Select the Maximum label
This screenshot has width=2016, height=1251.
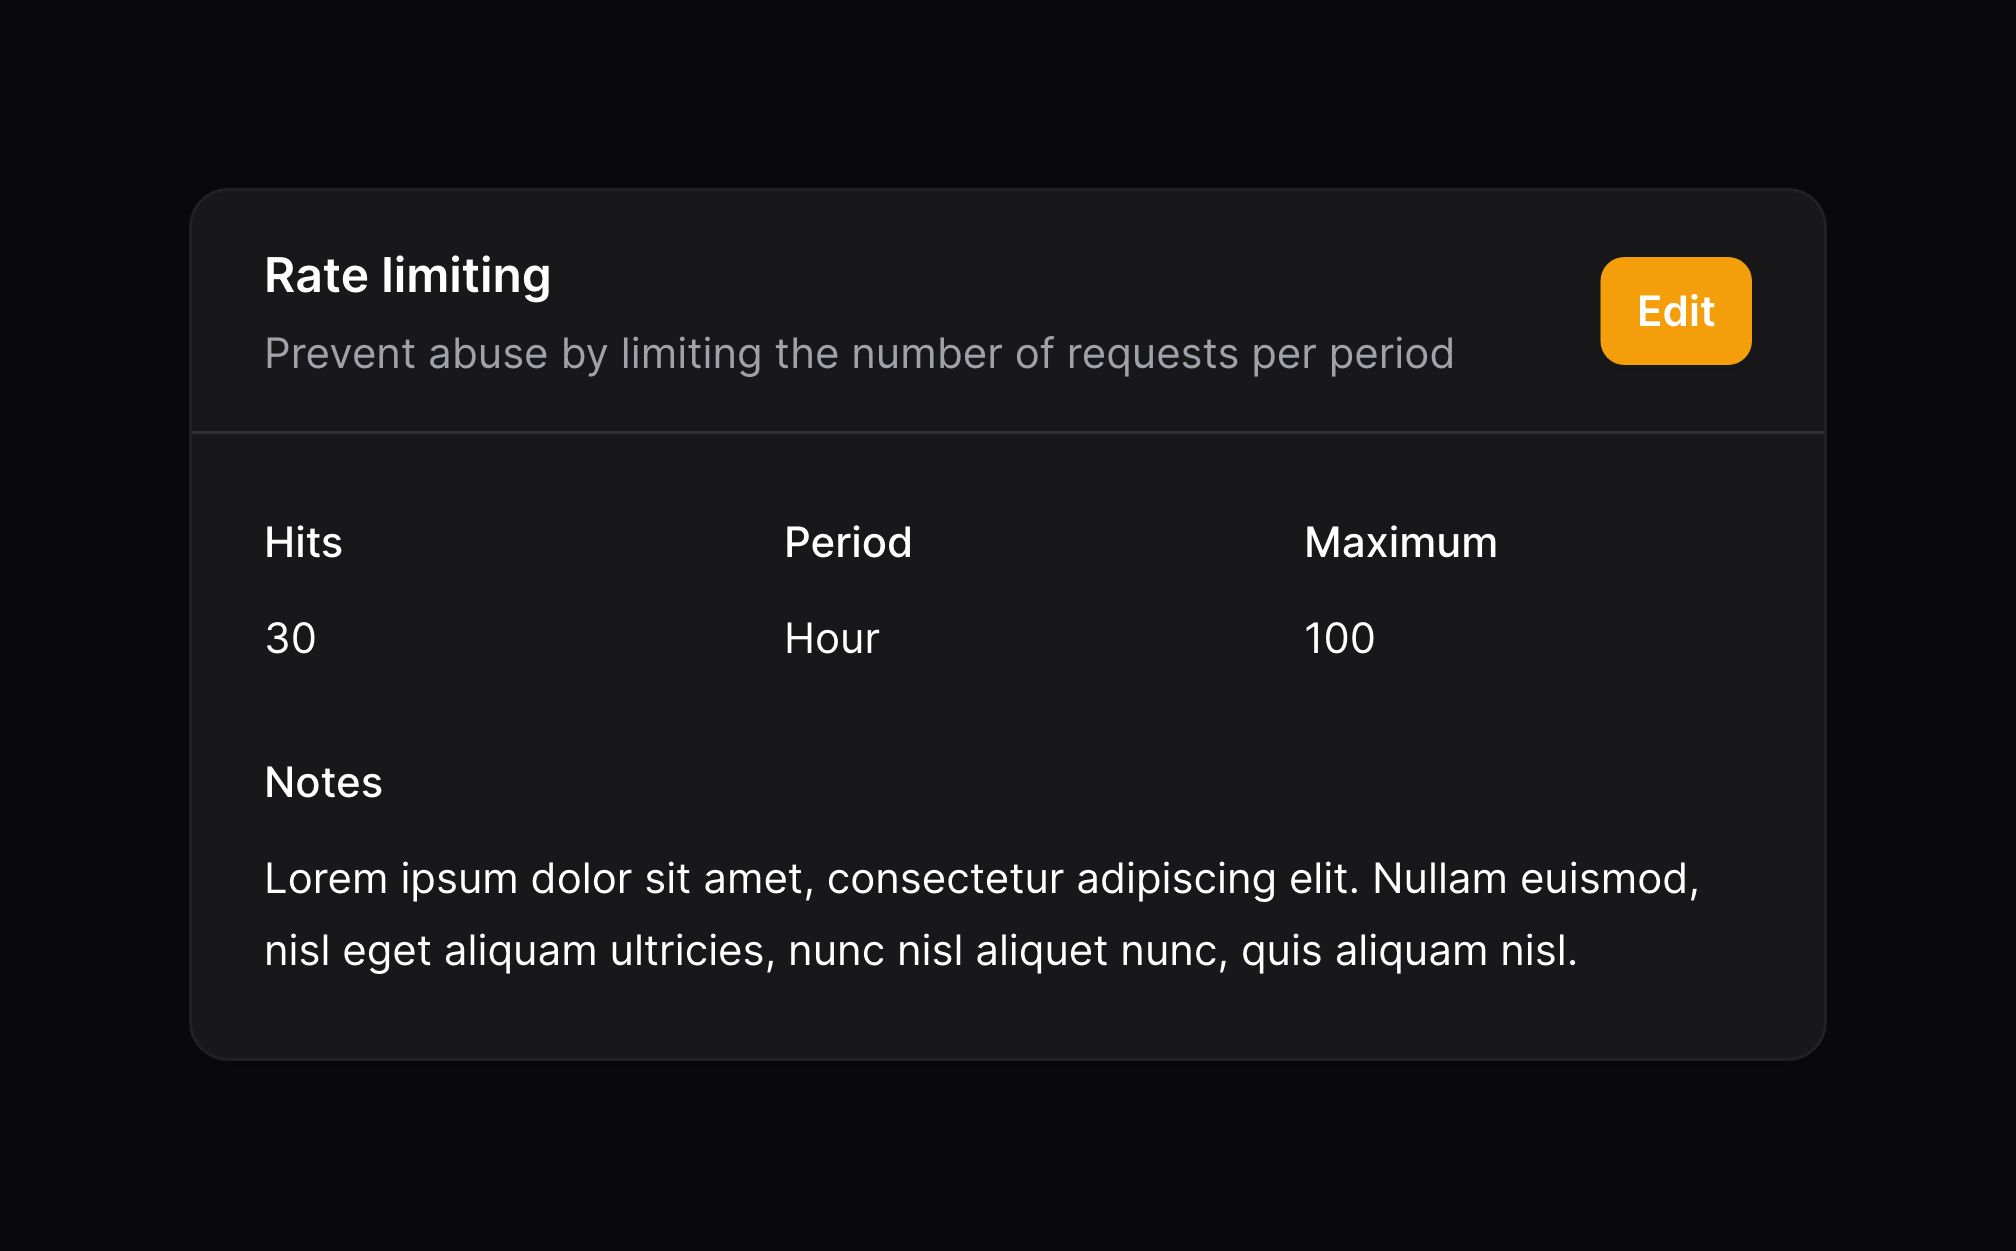pyautogui.click(x=1400, y=542)
